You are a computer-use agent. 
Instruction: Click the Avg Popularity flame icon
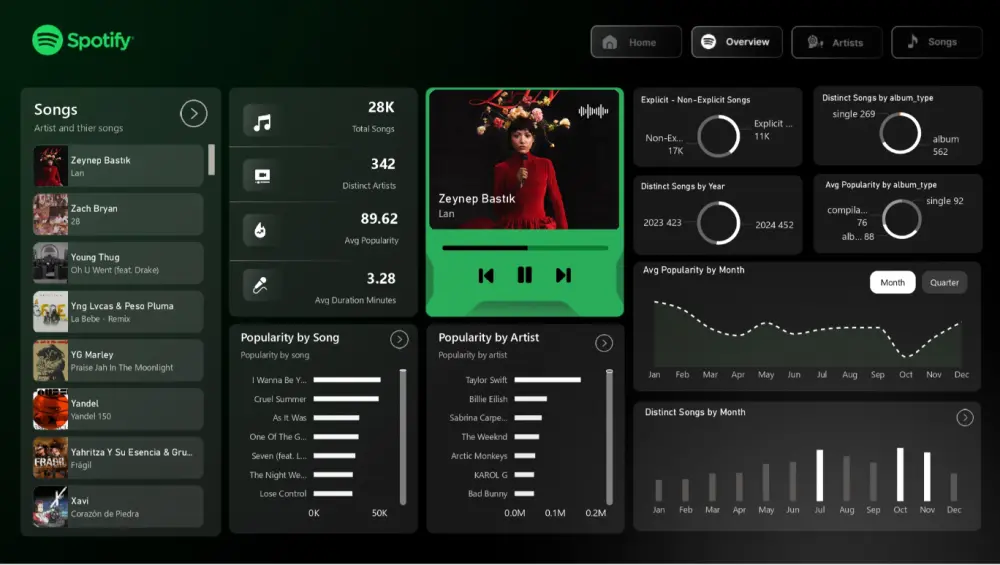260,230
